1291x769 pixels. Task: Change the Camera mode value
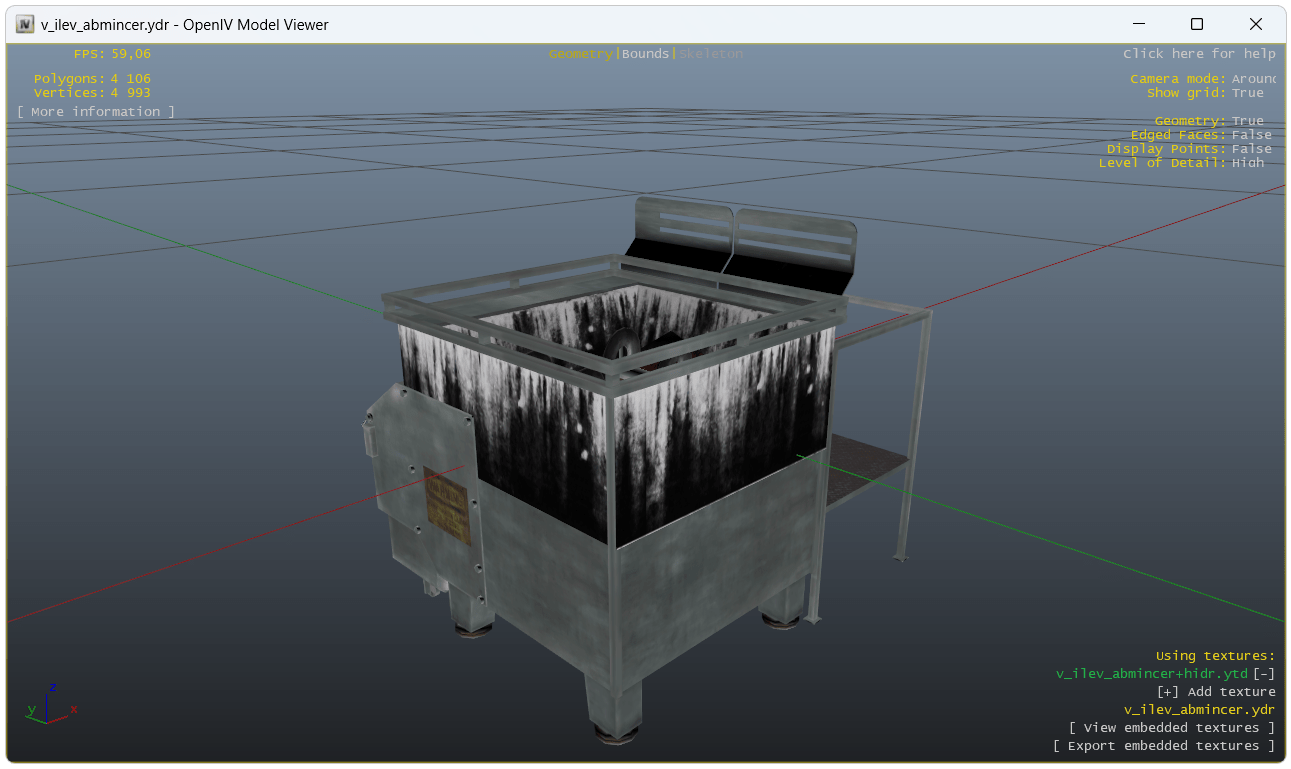[x=1254, y=79]
